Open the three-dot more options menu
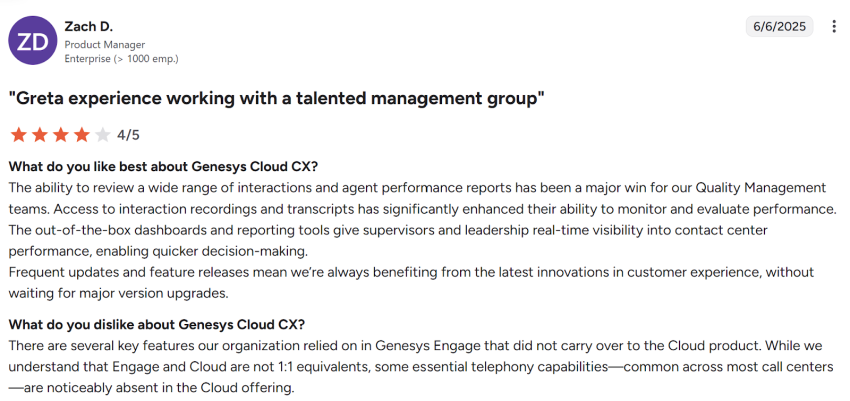Viewport: 850px width, 401px height. (x=834, y=27)
